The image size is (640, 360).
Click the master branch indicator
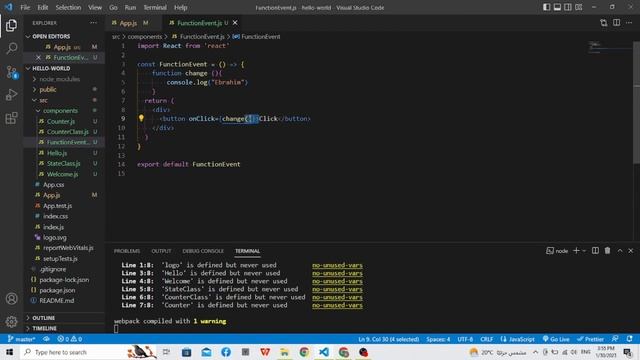22,339
